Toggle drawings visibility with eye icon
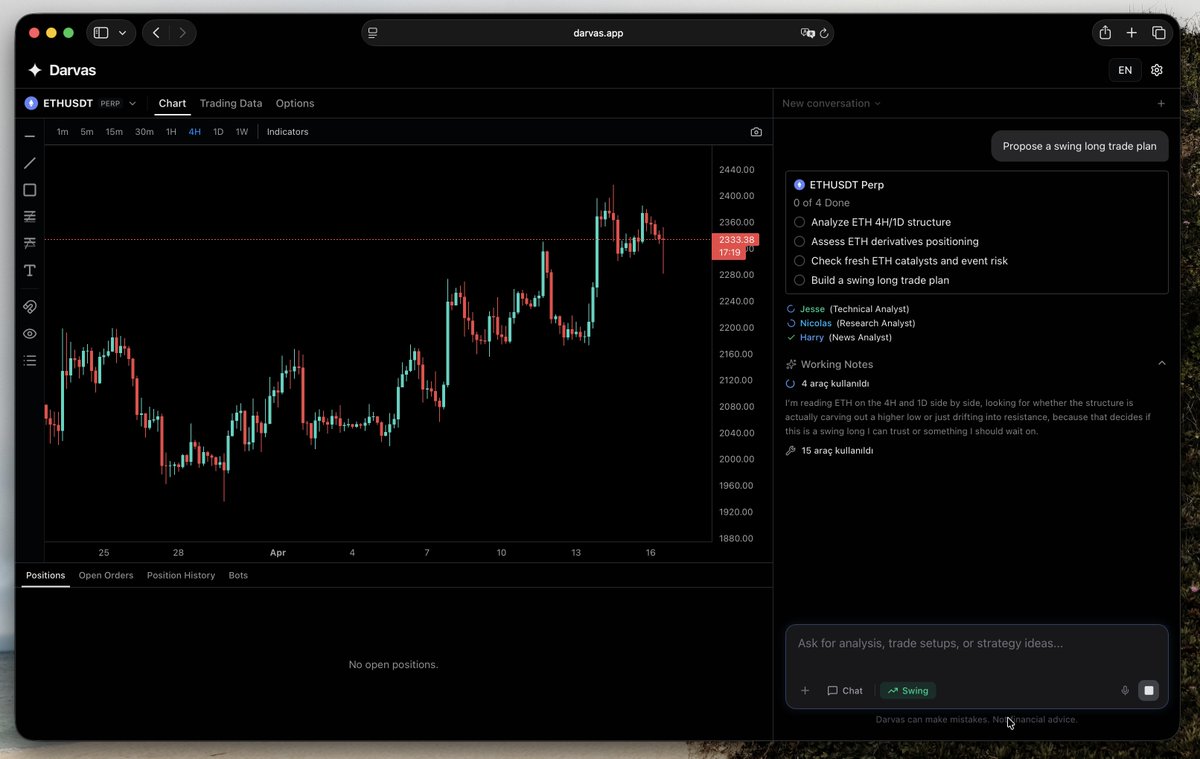This screenshot has height=759, width=1200. 29,334
